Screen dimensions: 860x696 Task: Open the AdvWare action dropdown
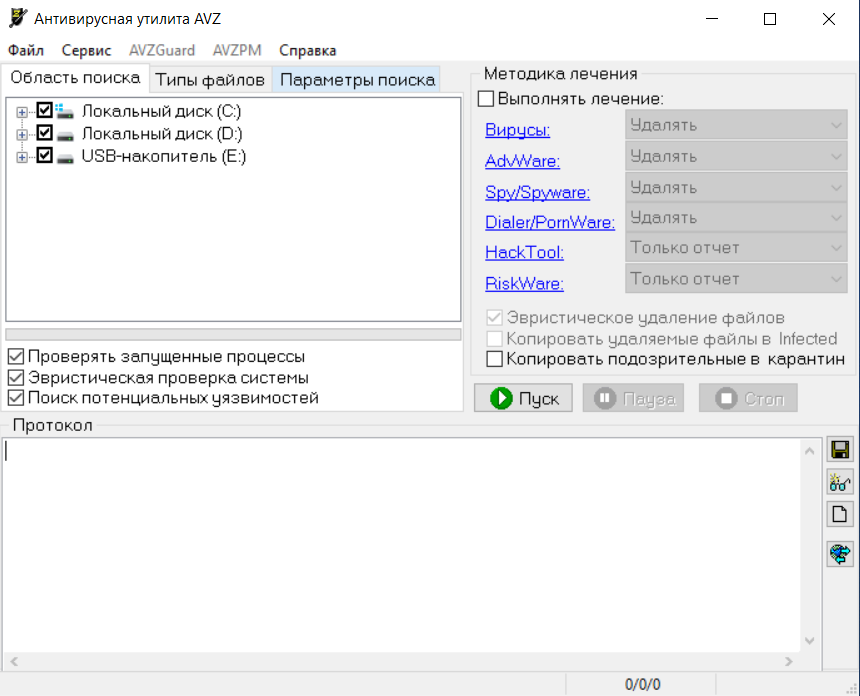pos(736,156)
